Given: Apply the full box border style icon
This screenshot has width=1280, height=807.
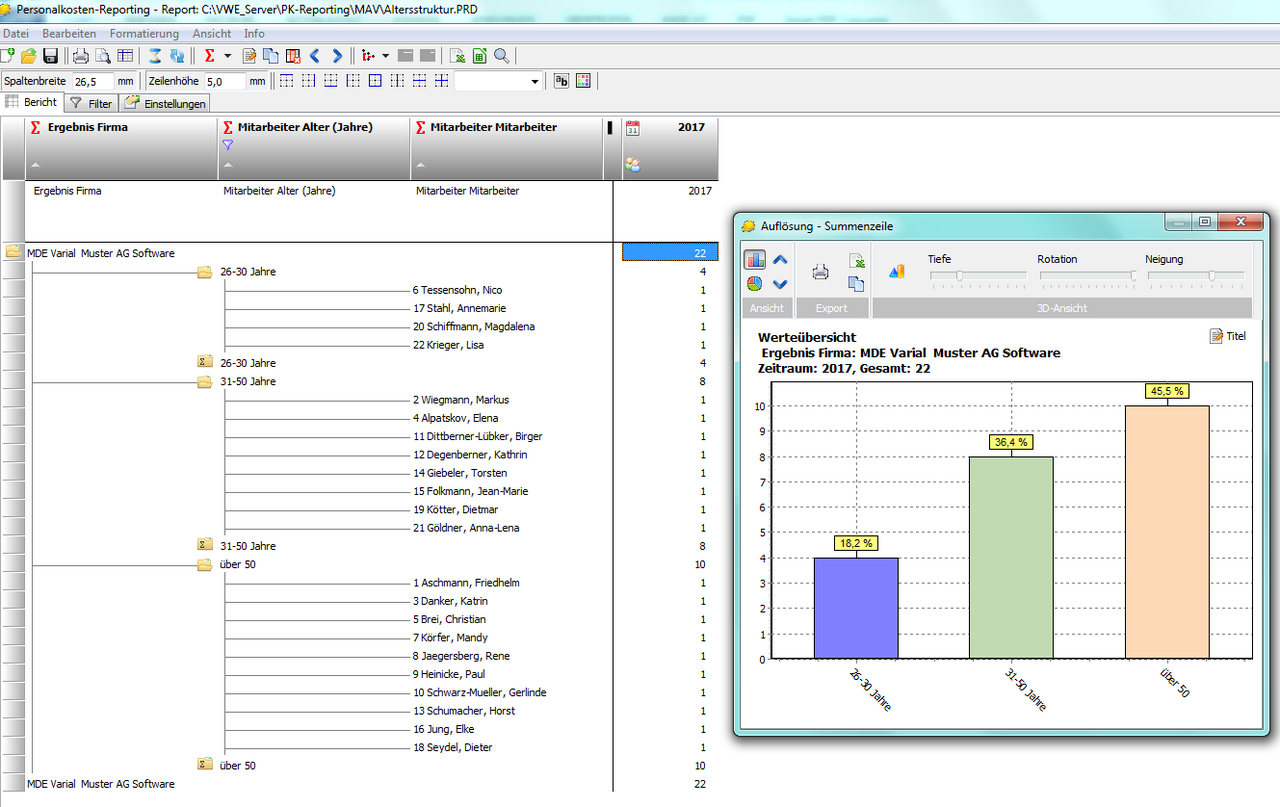Looking at the screenshot, I should click(x=375, y=81).
